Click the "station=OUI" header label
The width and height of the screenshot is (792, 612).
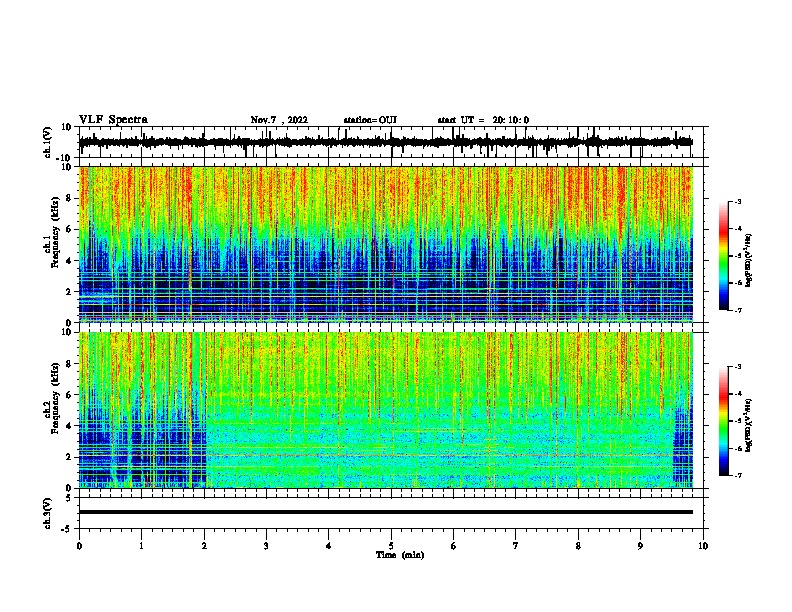370,120
